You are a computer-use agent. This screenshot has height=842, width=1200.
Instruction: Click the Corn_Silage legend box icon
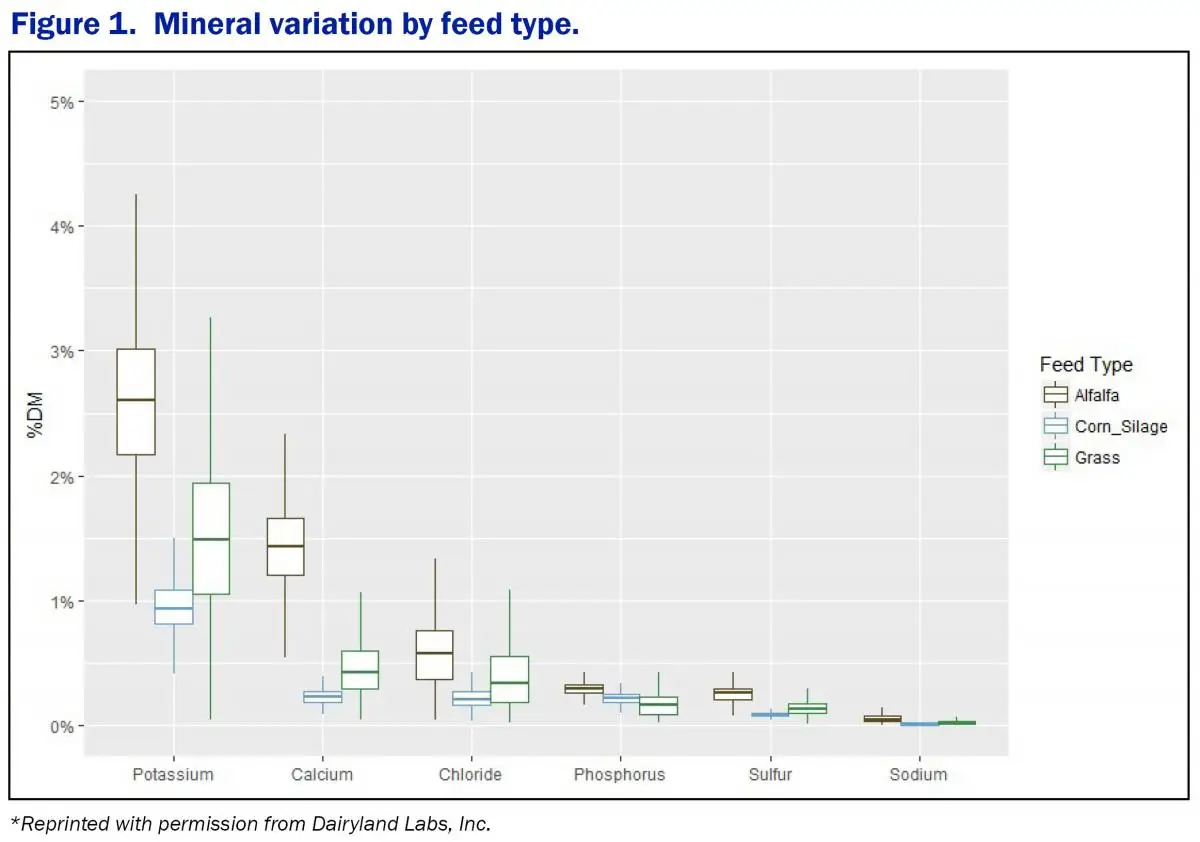click(x=1055, y=426)
